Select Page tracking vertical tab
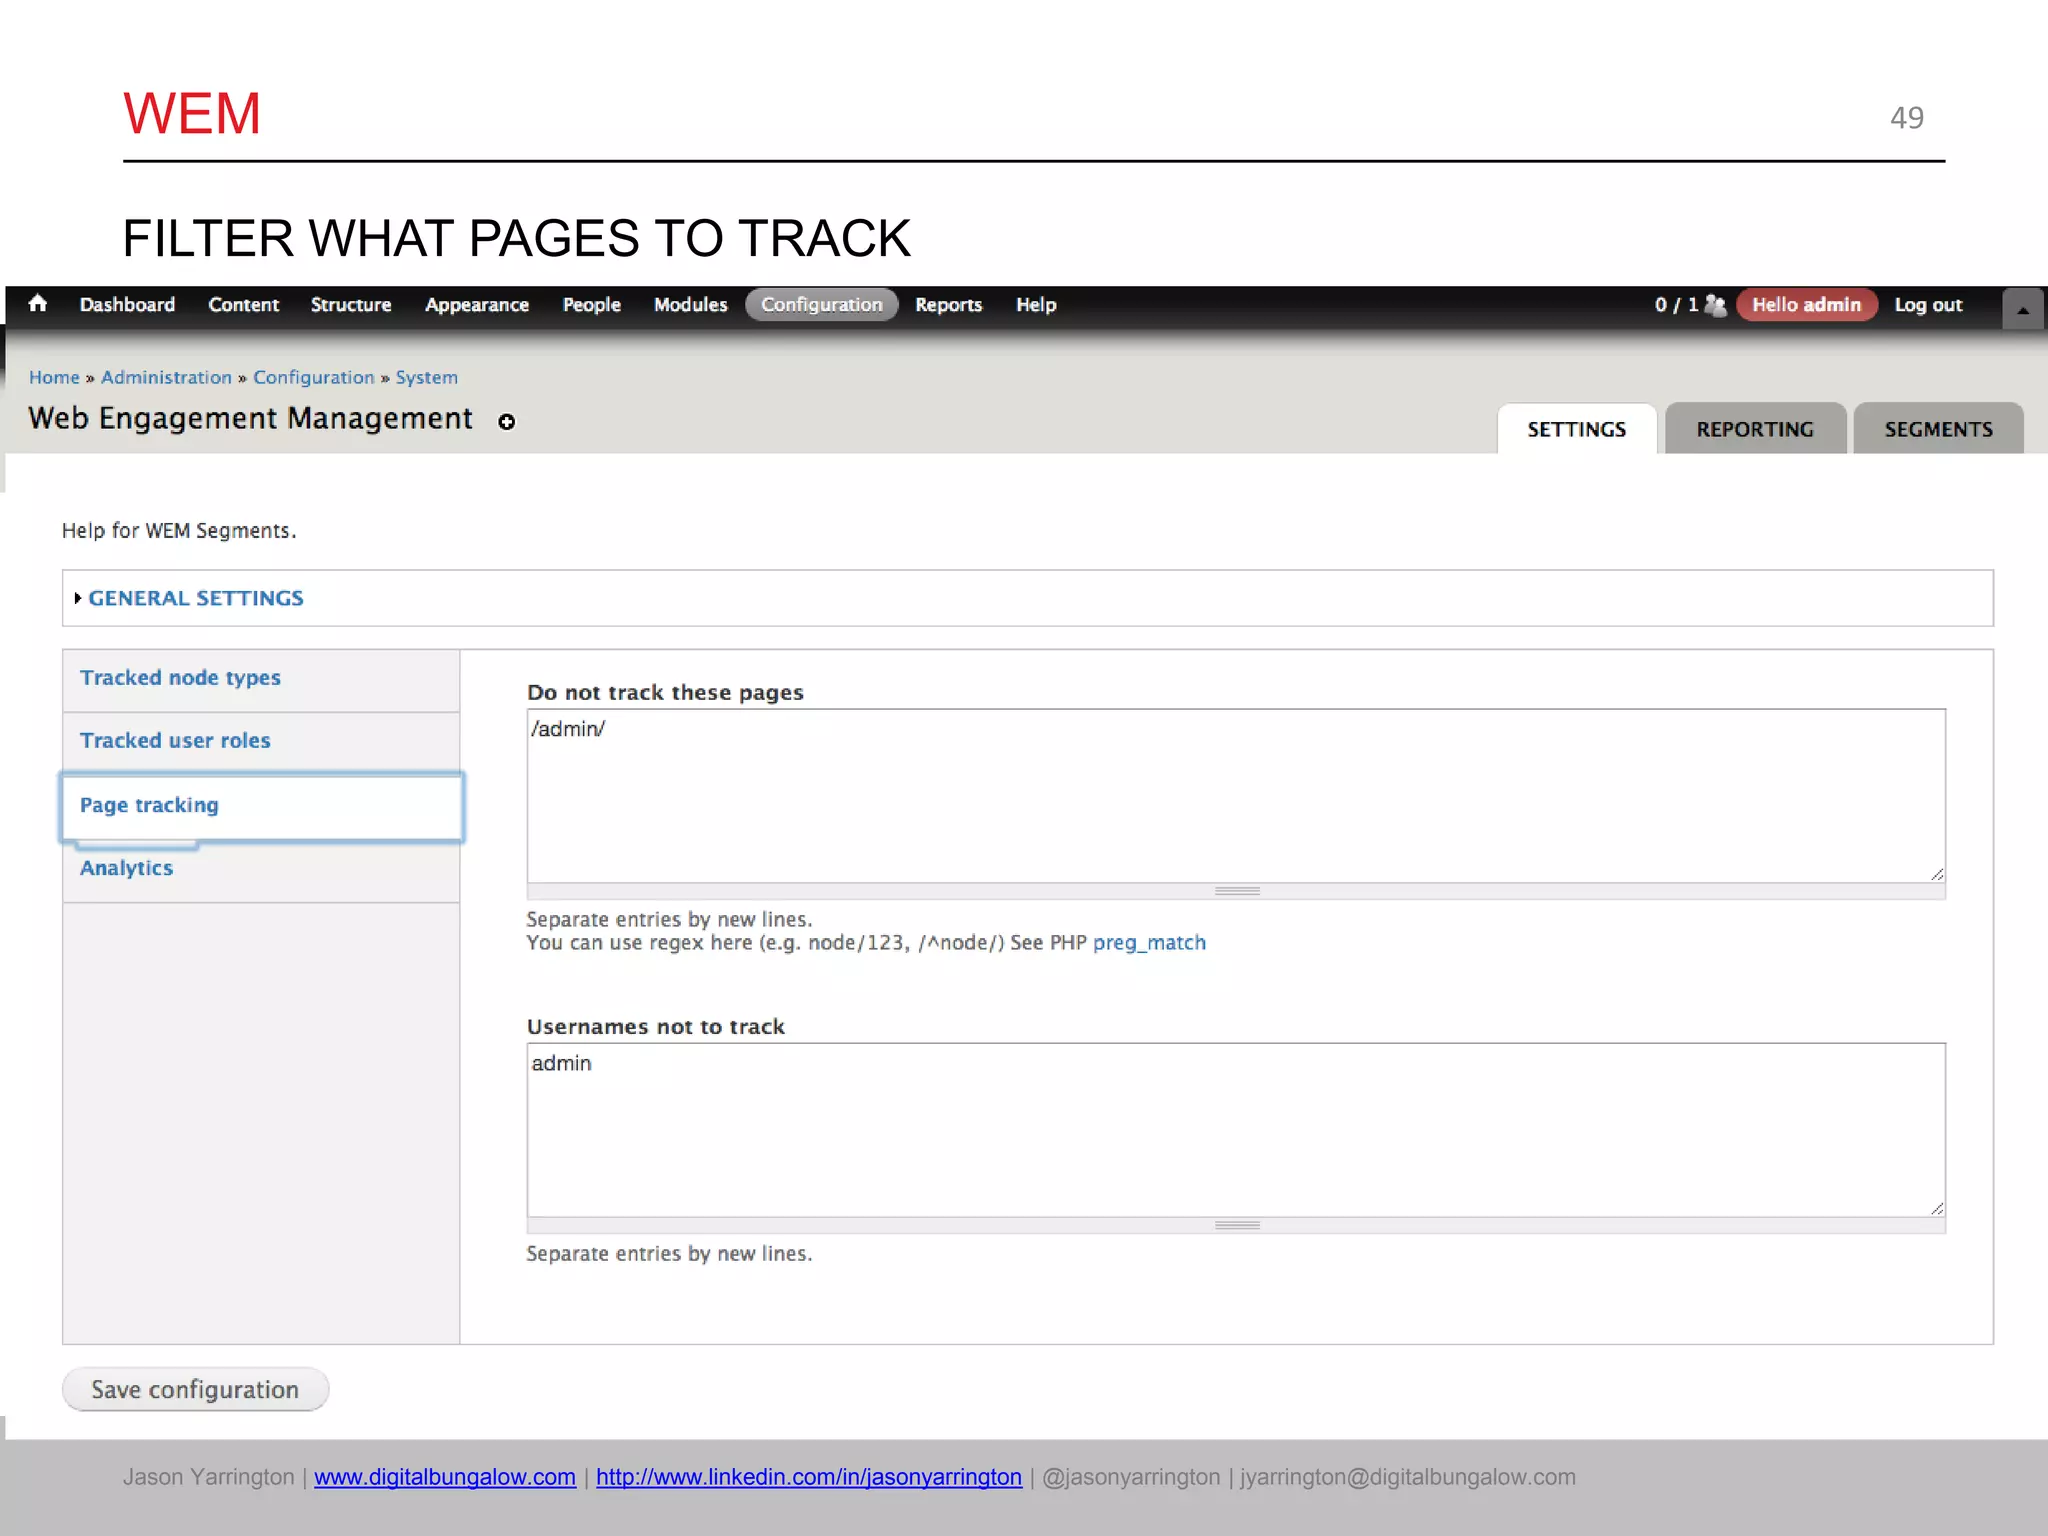This screenshot has width=2048, height=1536. pyautogui.click(x=262, y=806)
